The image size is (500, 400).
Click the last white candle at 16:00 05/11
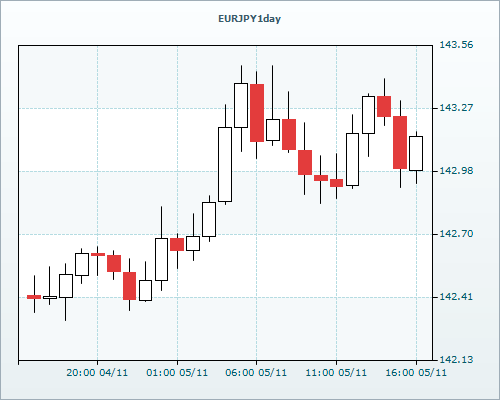pos(416,153)
